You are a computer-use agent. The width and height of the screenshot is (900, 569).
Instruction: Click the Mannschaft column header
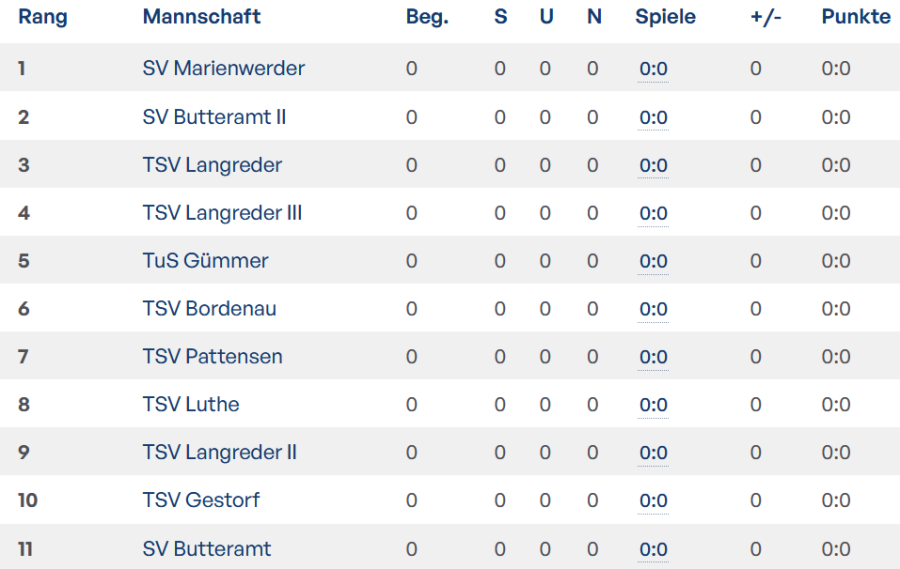[x=201, y=17]
